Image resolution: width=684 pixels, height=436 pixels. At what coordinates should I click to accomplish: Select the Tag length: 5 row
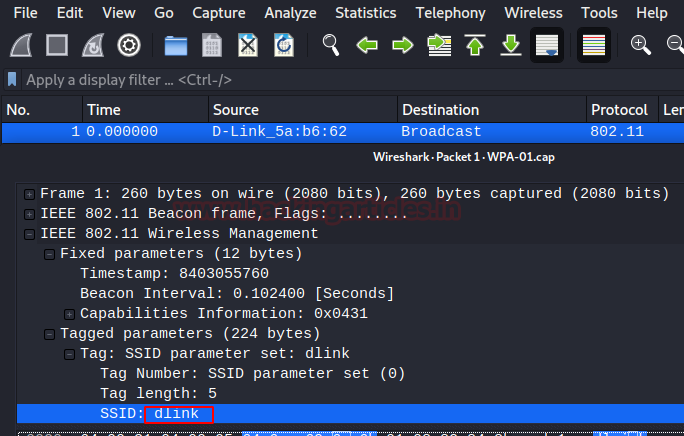[x=350, y=394]
